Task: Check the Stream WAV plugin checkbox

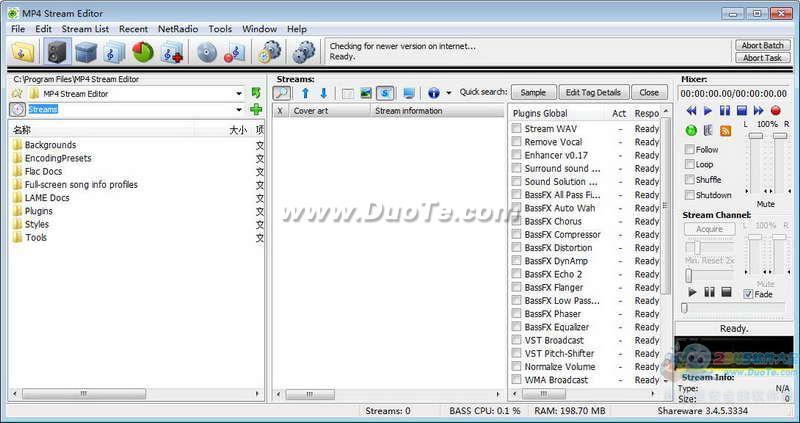Action: [x=516, y=128]
